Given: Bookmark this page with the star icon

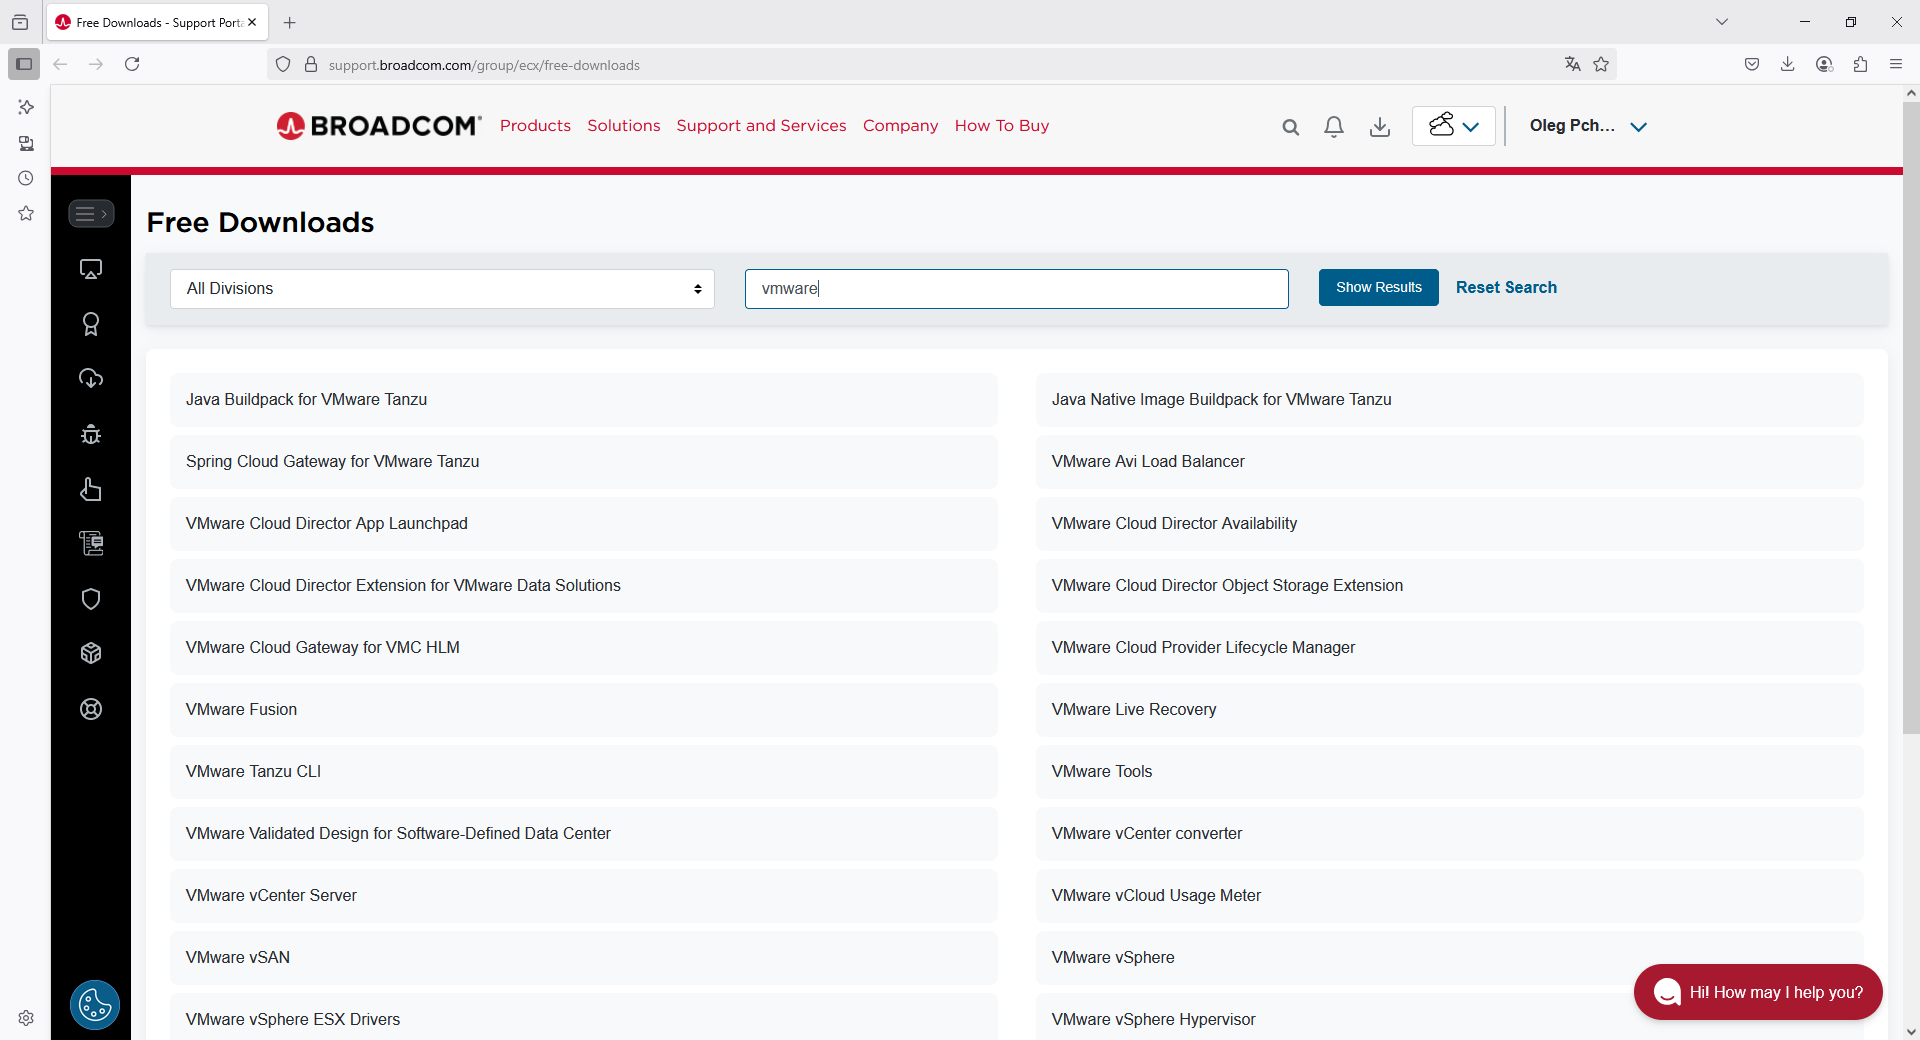Looking at the screenshot, I should (x=1601, y=64).
